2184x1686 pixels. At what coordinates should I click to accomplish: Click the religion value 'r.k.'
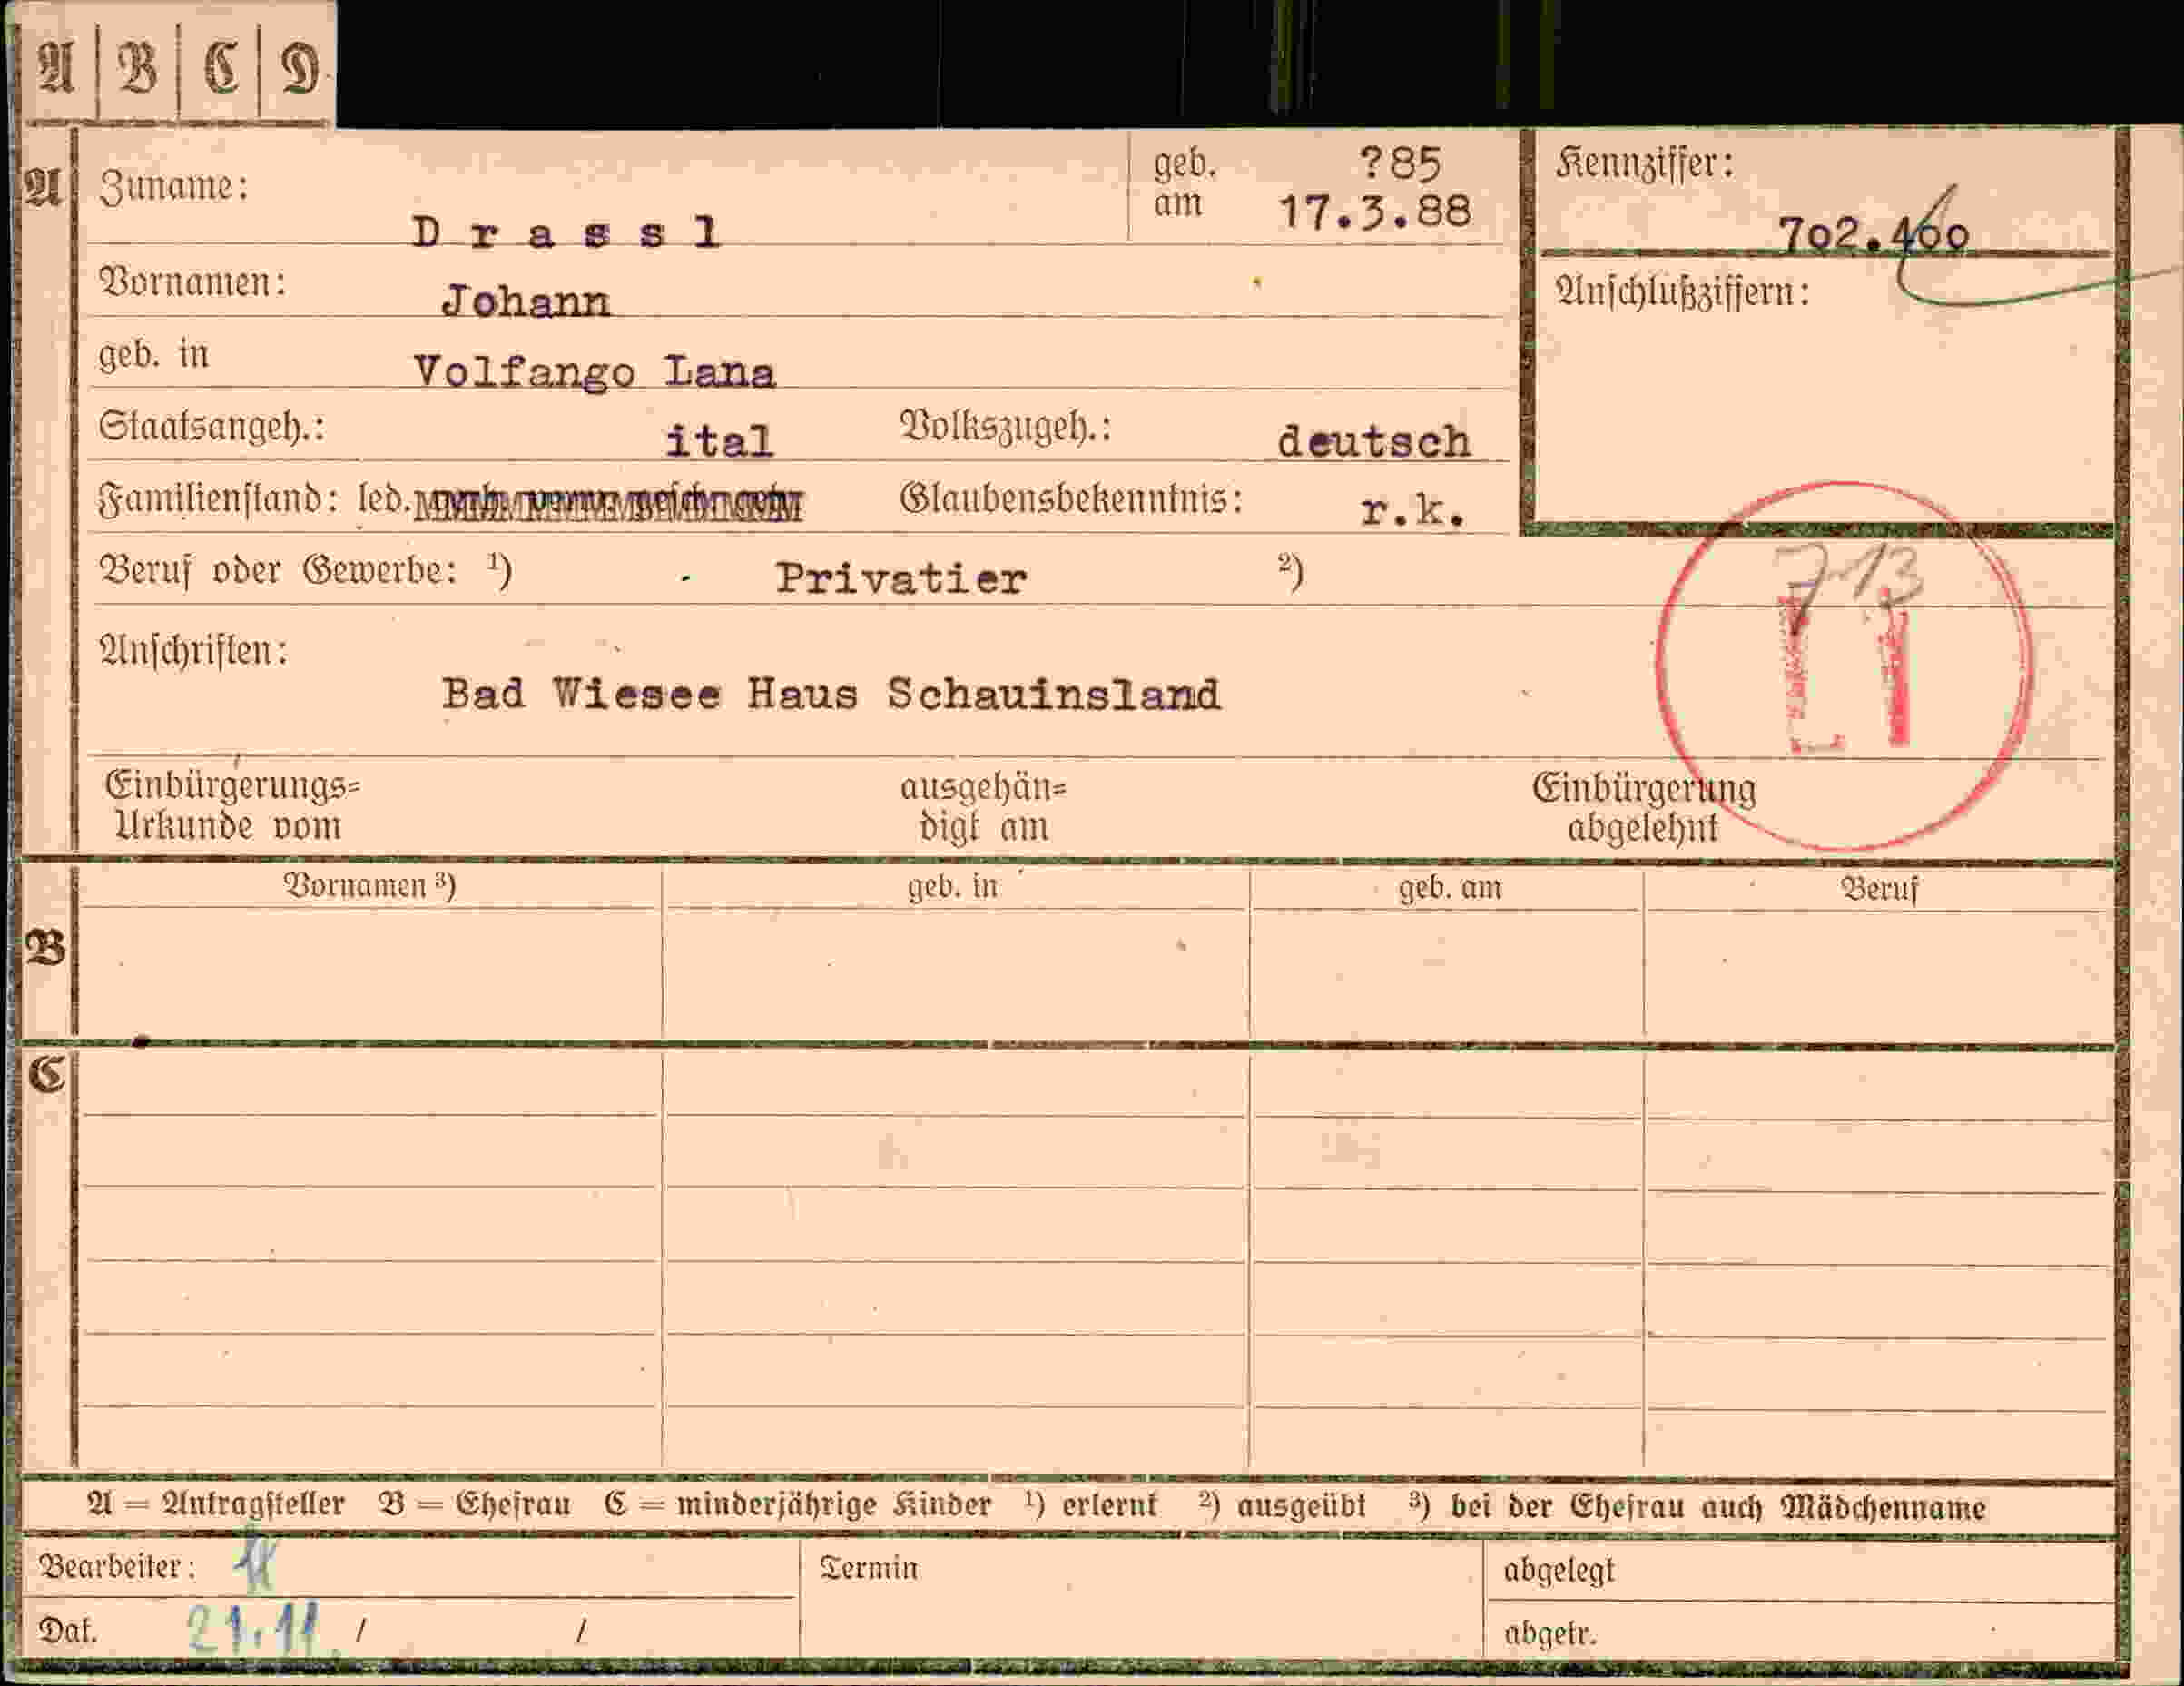[x=1413, y=511]
